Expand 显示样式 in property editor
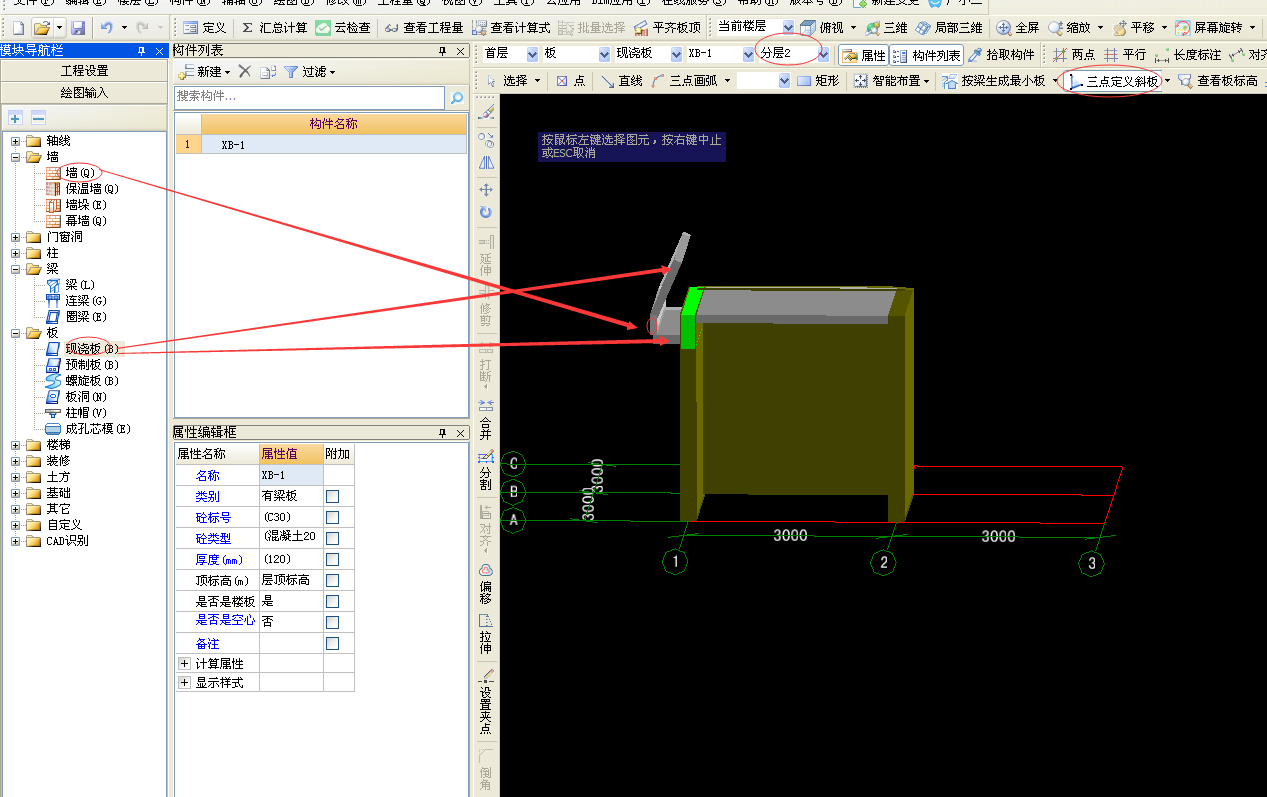Screen dimensions: 1267x797 184,682
